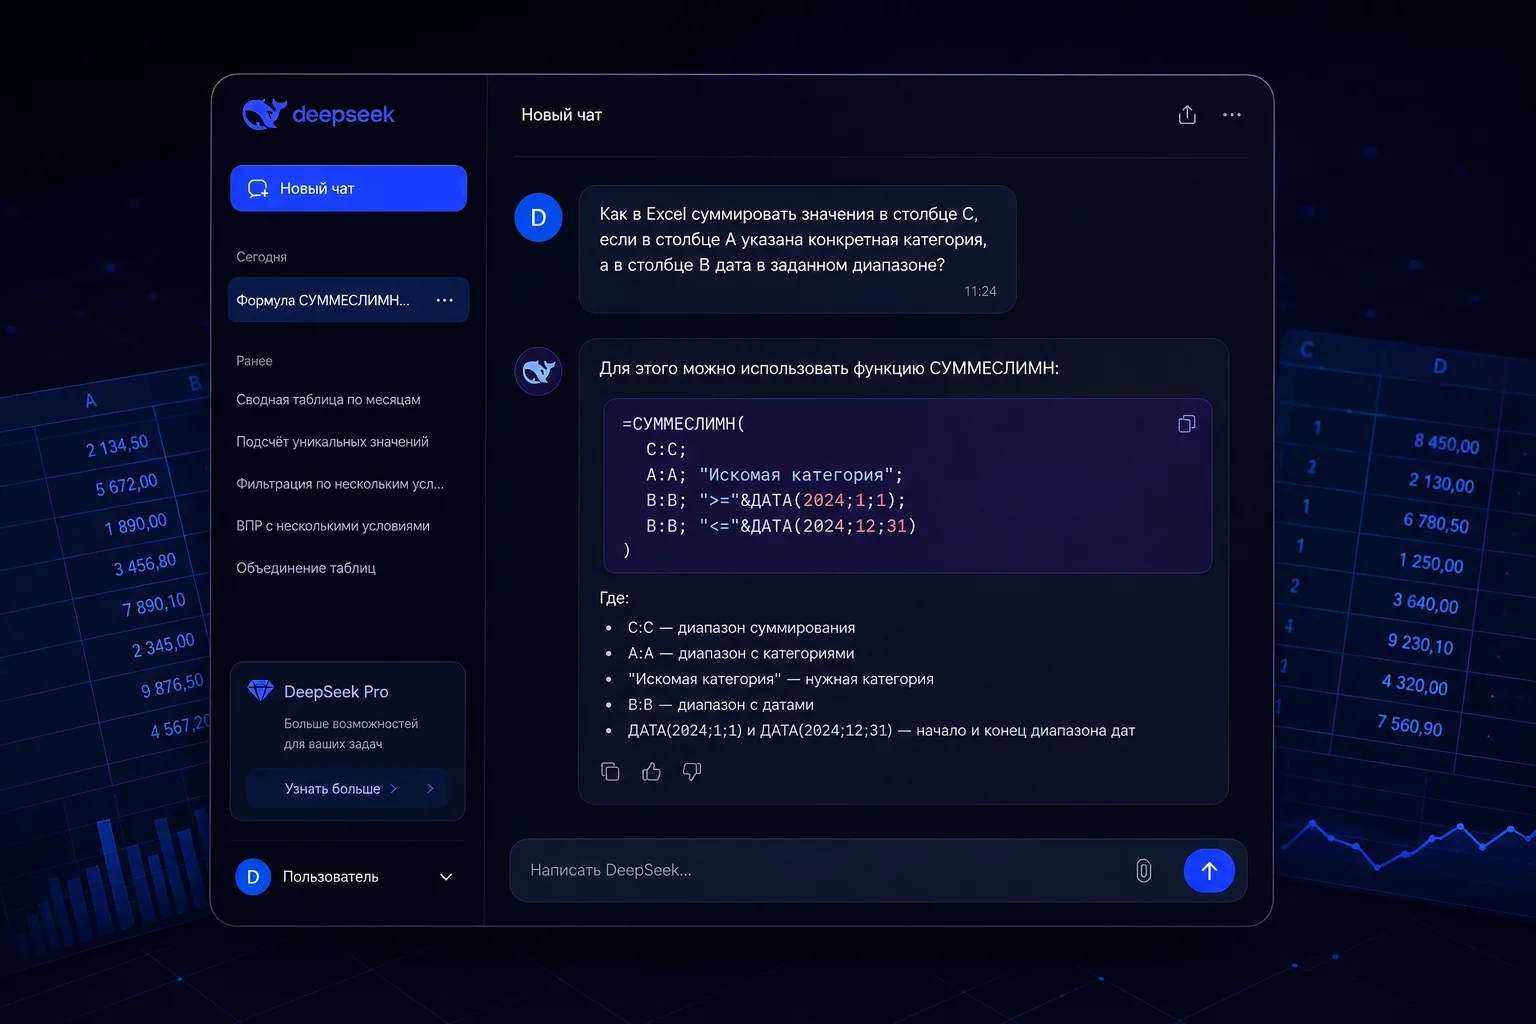1536x1024 pixels.
Task: Dislike the response with thumbs down
Action: (x=692, y=772)
